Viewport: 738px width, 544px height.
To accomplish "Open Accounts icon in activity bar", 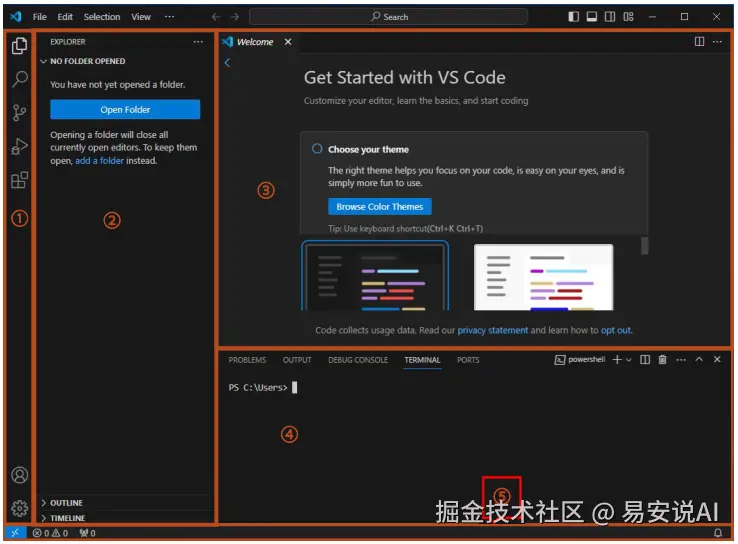I will [x=19, y=475].
